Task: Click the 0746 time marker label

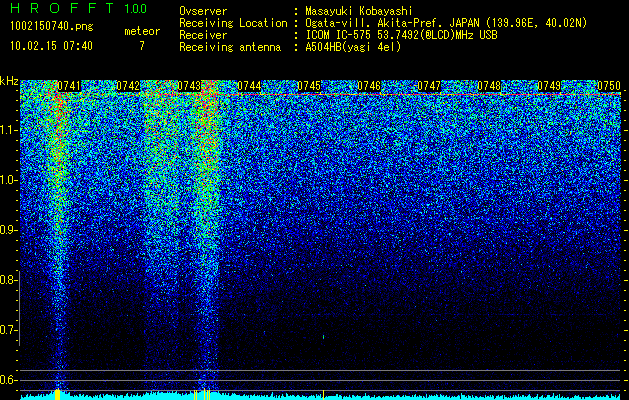Action: (369, 86)
